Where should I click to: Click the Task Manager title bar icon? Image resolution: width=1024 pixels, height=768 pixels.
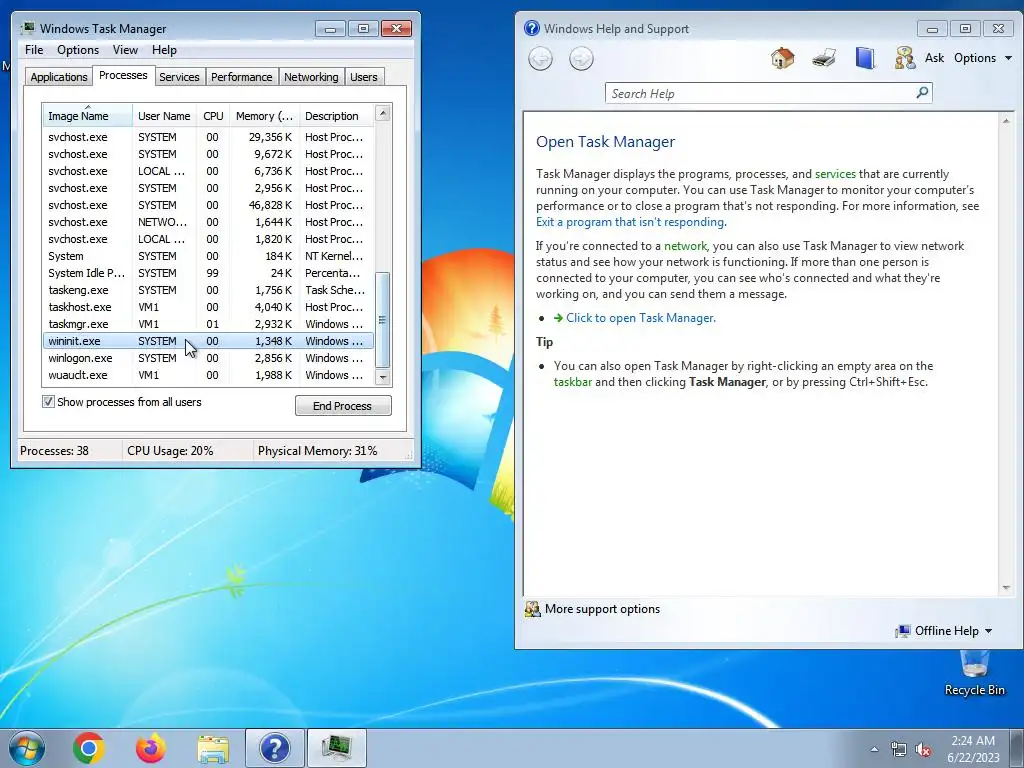(27, 28)
